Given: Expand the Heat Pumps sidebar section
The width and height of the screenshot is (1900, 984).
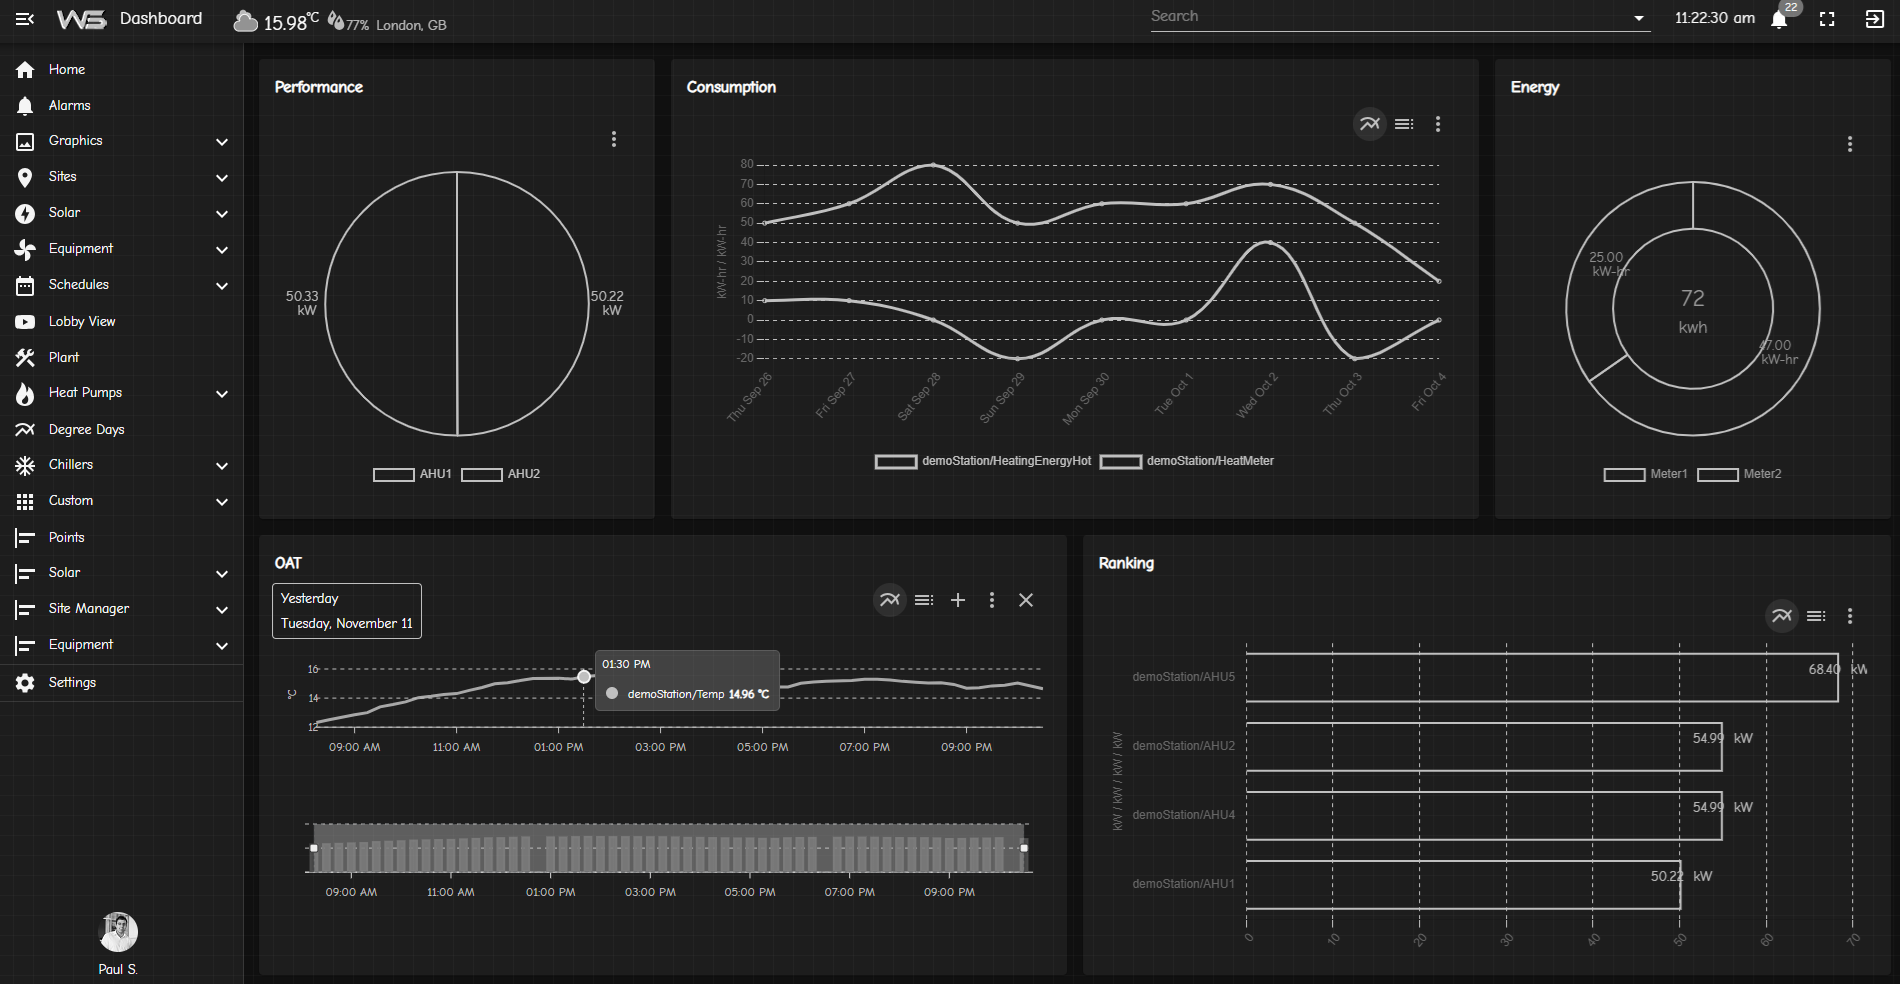Looking at the screenshot, I should (x=222, y=394).
